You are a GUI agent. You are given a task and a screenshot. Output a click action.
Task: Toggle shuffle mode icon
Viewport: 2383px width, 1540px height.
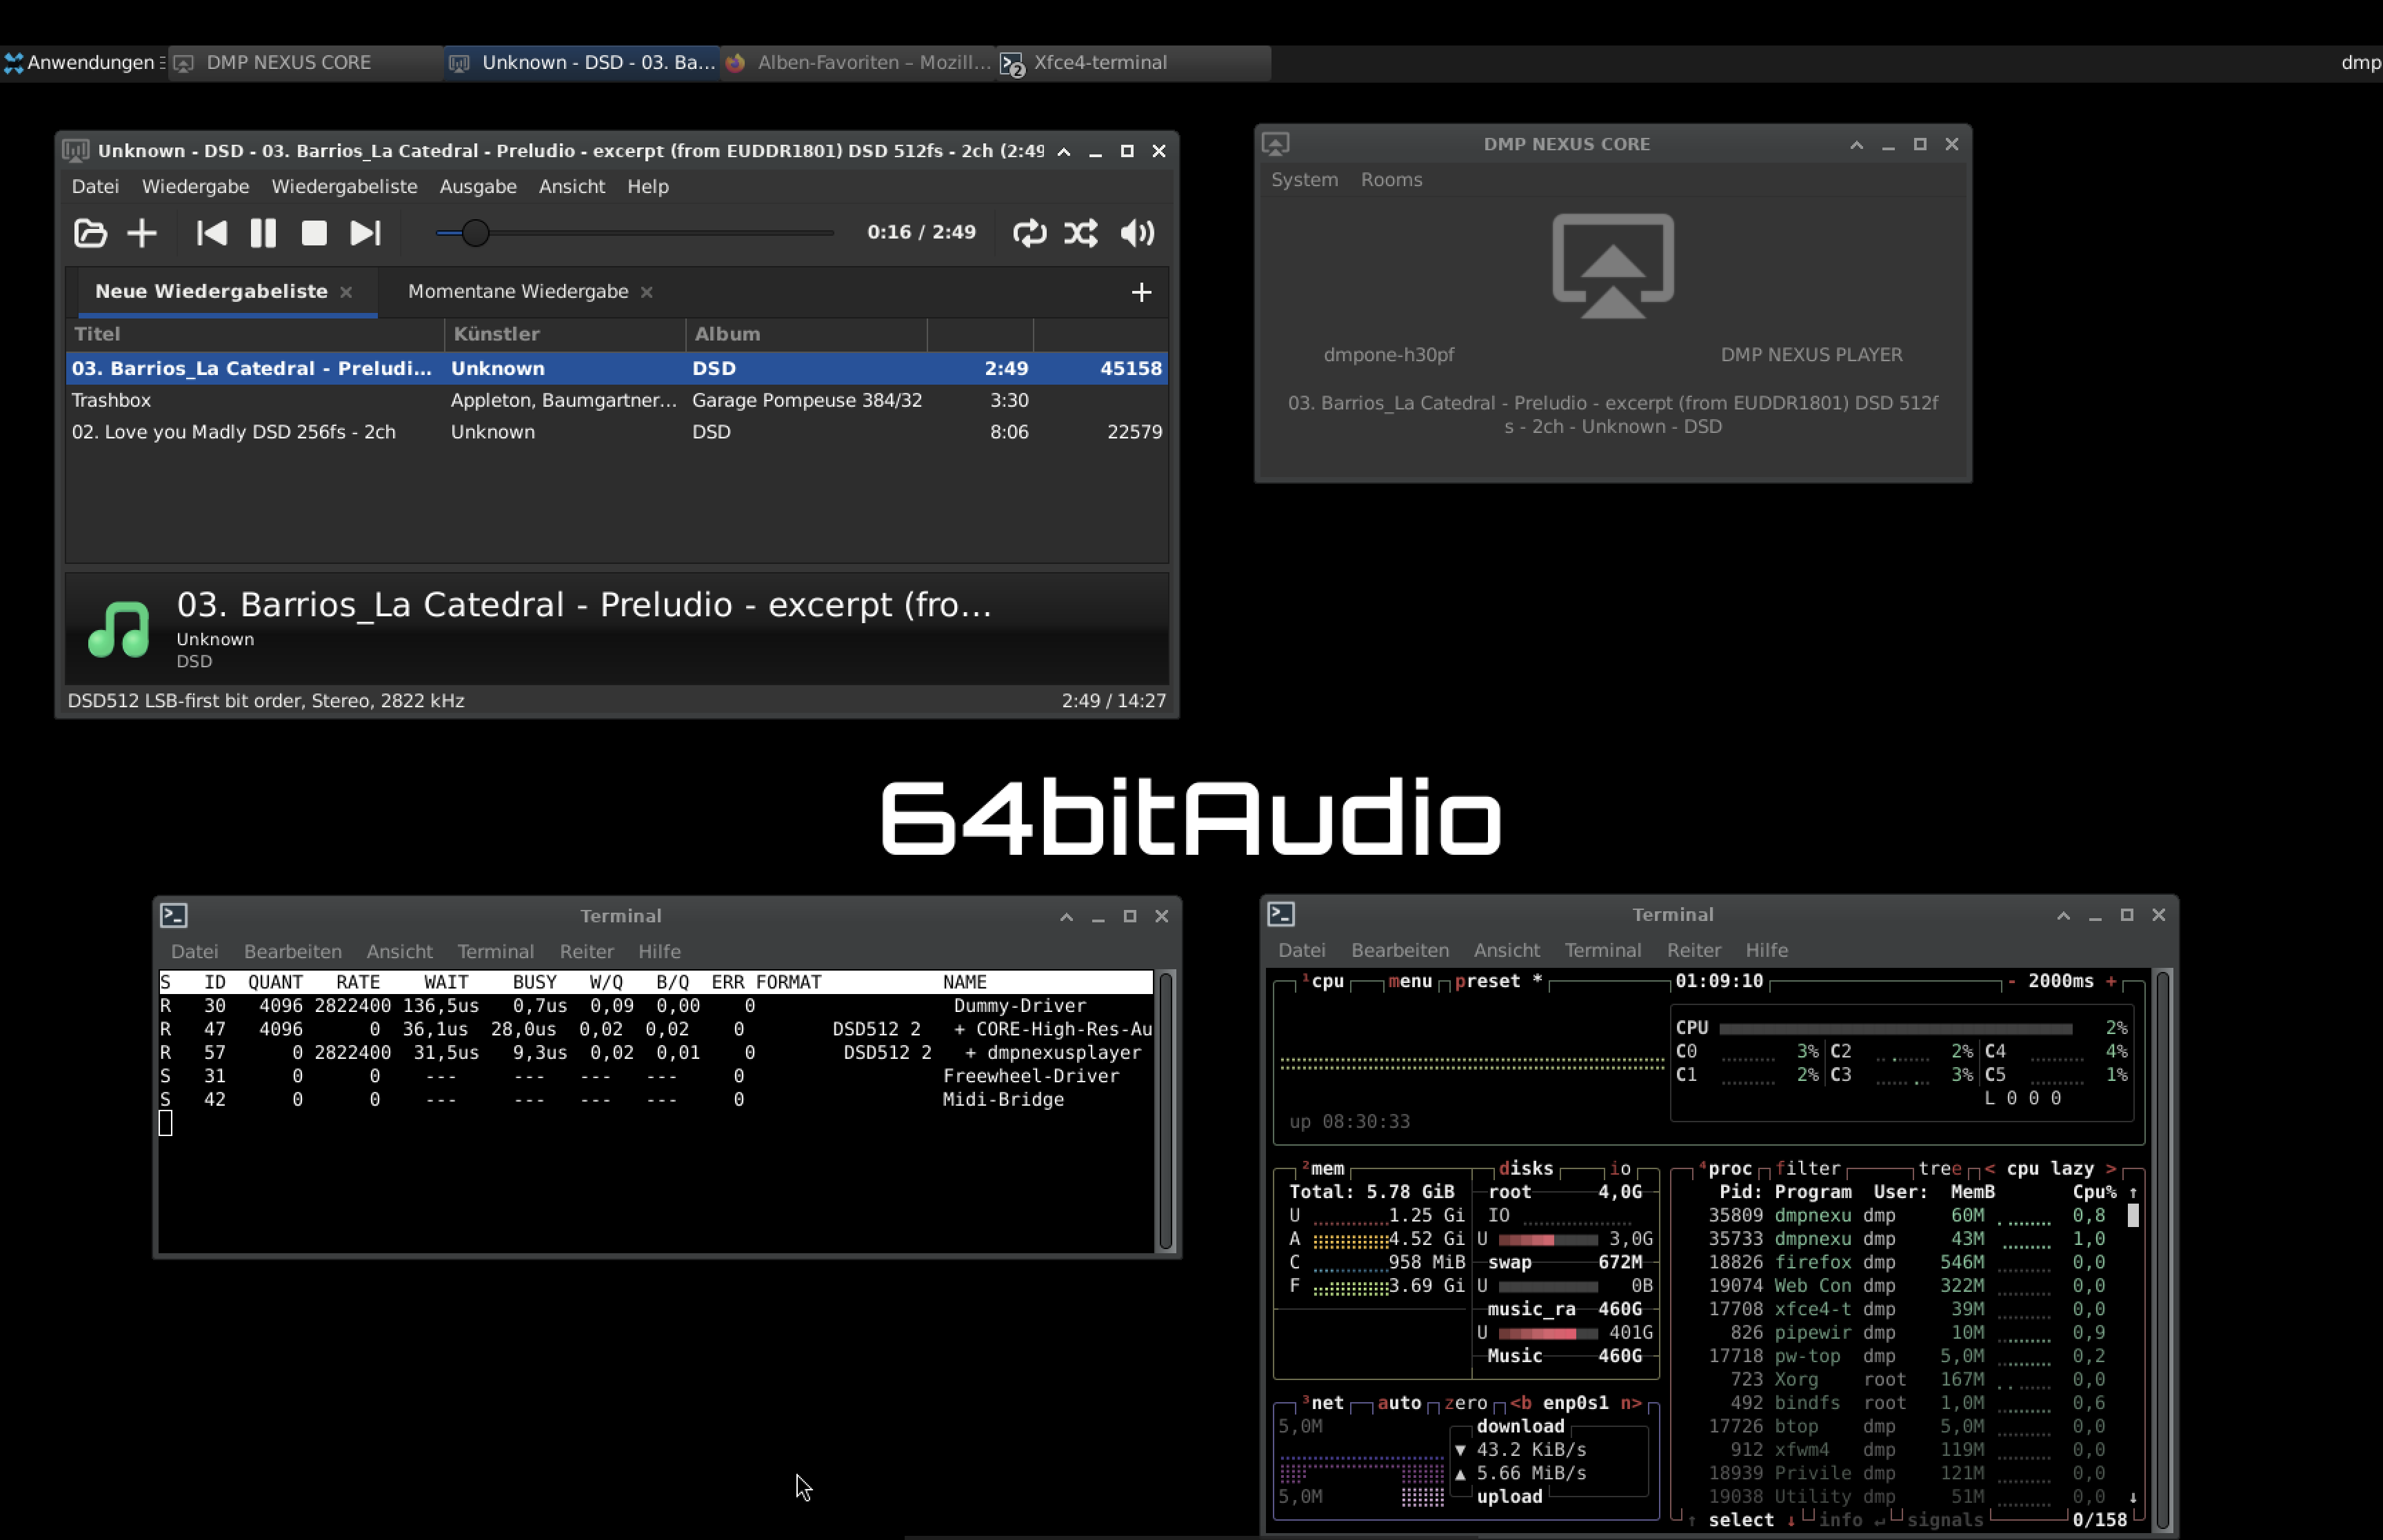pos(1081,233)
